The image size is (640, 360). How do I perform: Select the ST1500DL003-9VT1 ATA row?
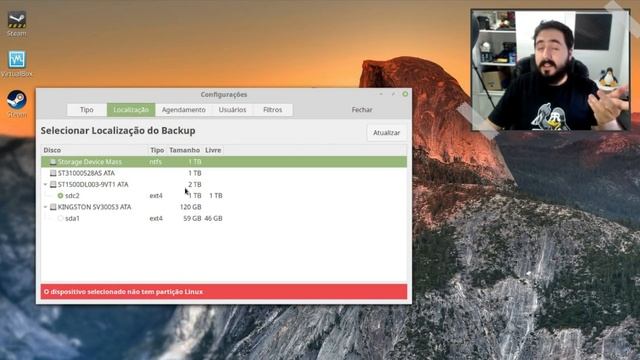[224, 184]
